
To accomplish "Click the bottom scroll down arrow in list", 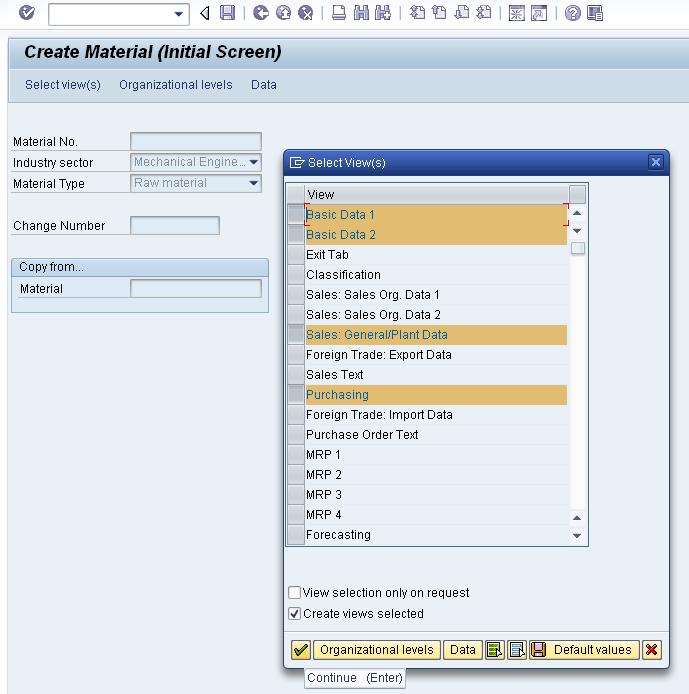I will 577,536.
